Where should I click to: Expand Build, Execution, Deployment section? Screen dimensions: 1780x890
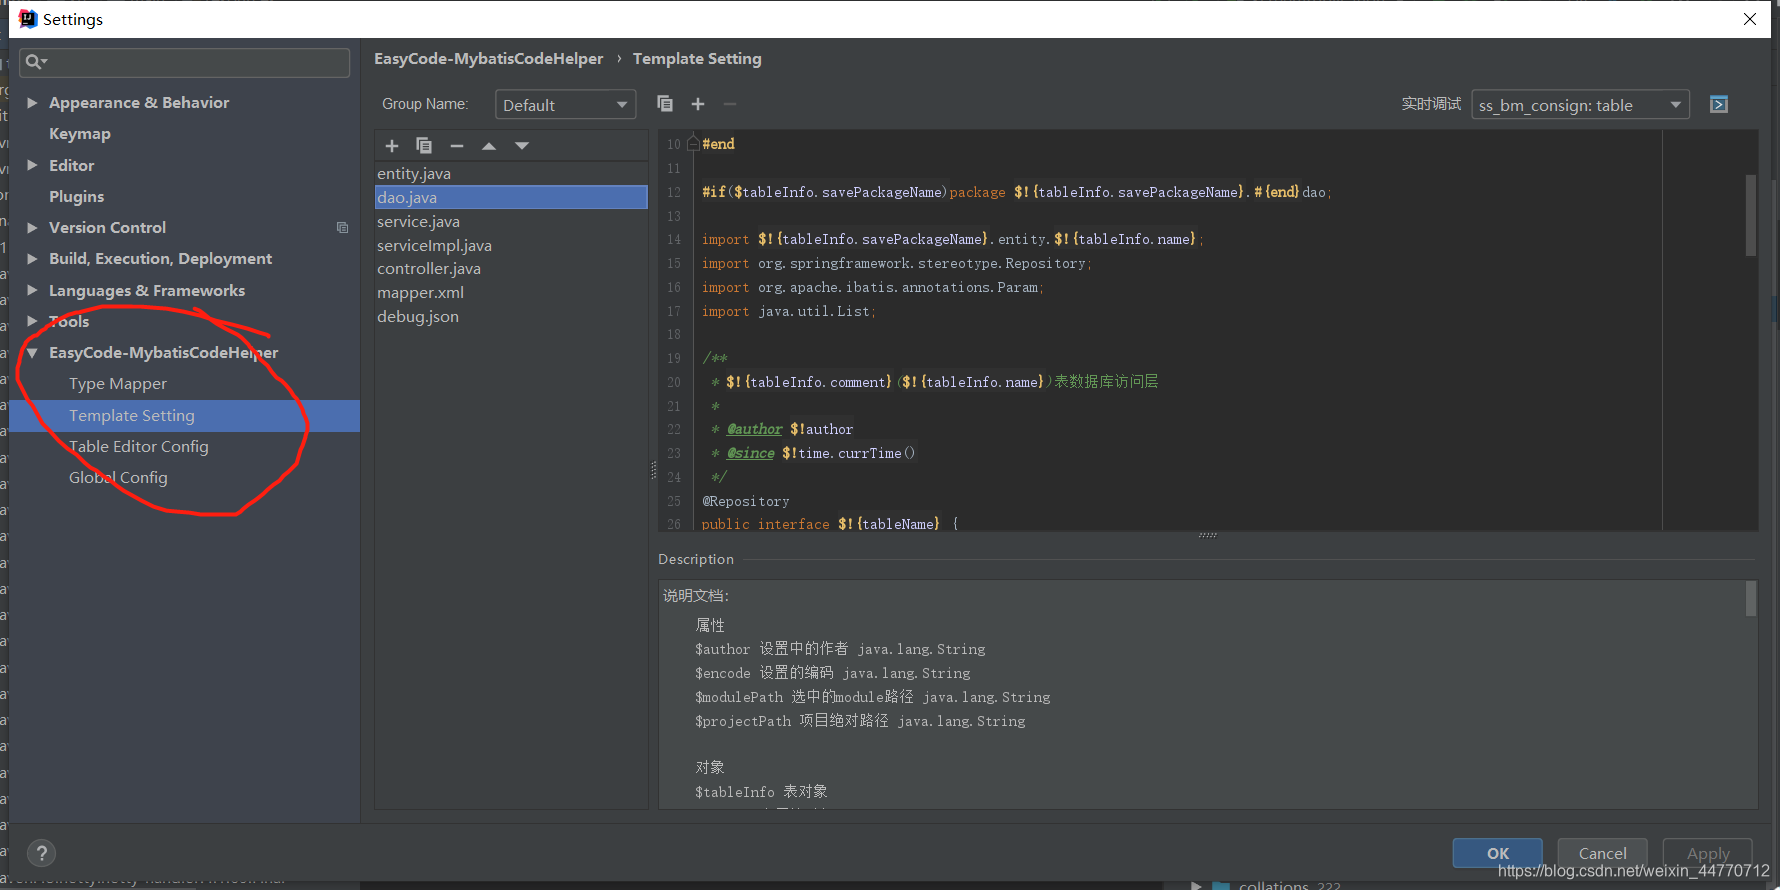32,259
